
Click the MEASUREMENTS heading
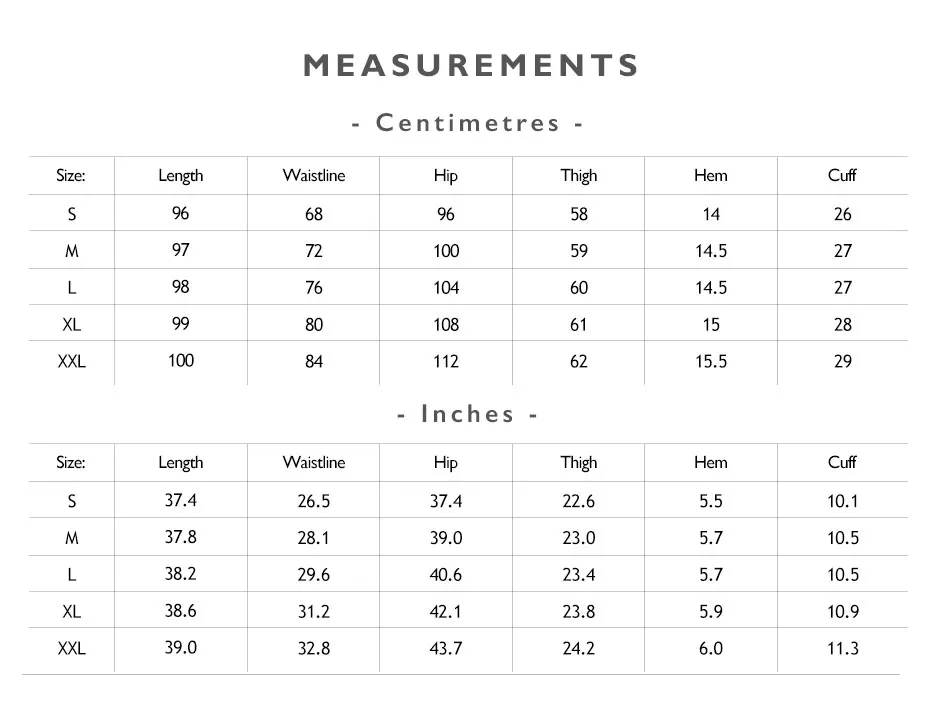[x=470, y=65]
